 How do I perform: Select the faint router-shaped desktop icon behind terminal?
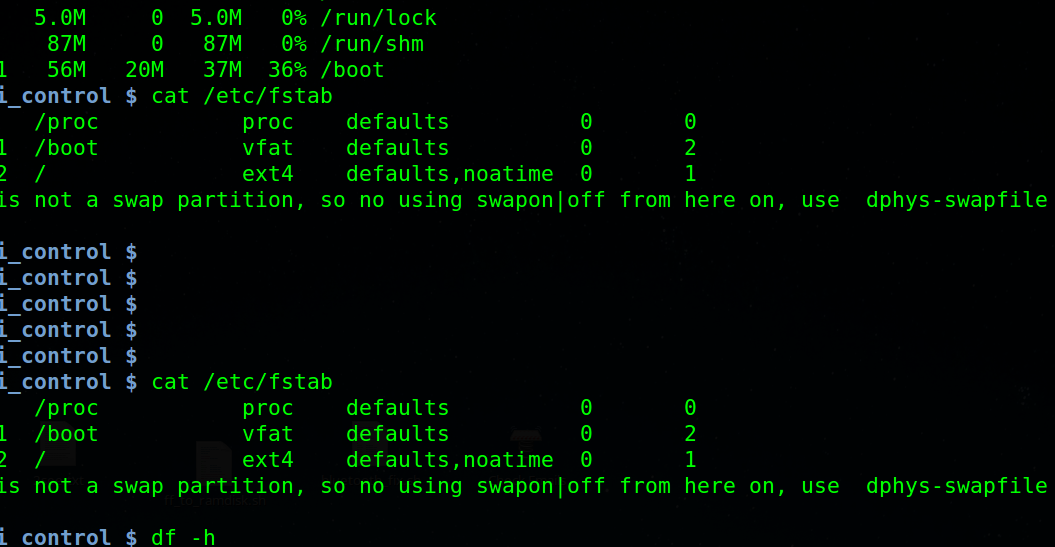click(526, 440)
